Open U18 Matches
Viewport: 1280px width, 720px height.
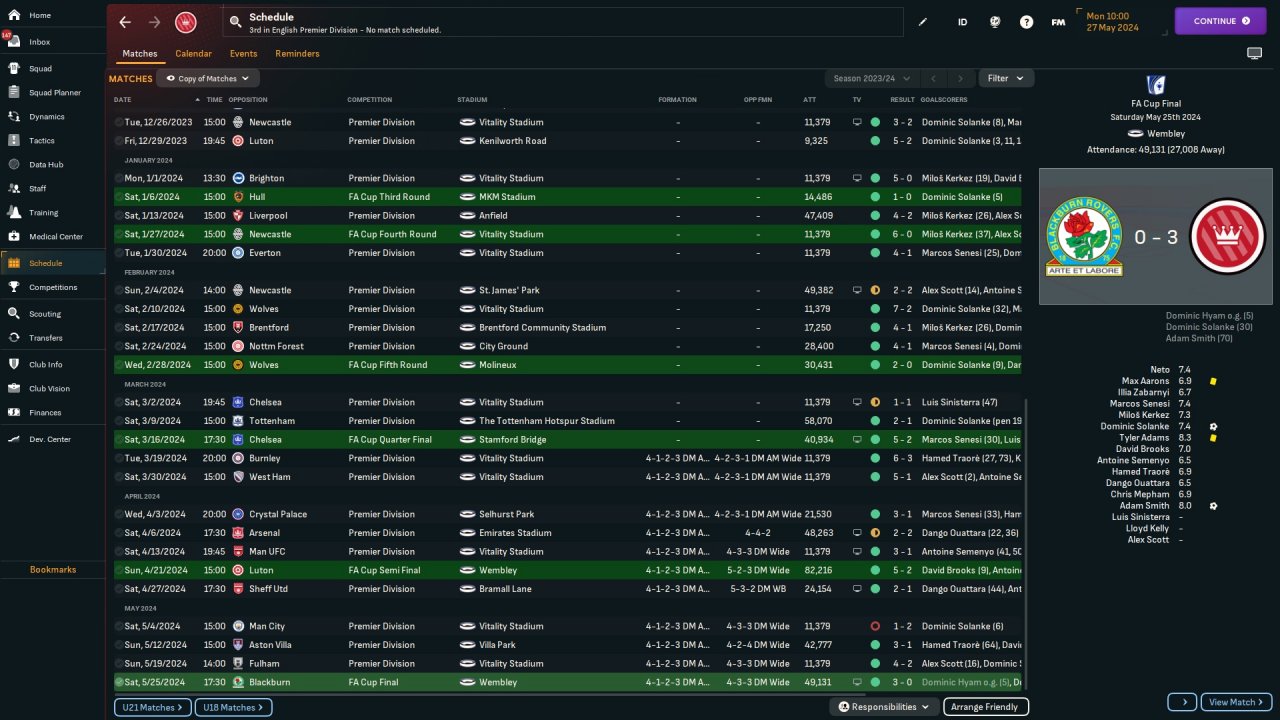pos(233,707)
